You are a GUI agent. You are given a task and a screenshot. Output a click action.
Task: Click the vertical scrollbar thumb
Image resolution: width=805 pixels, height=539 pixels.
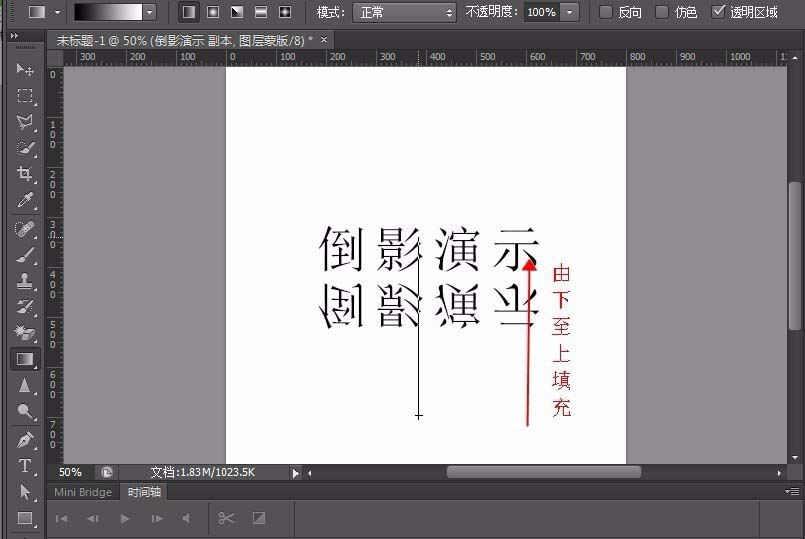[x=795, y=256]
